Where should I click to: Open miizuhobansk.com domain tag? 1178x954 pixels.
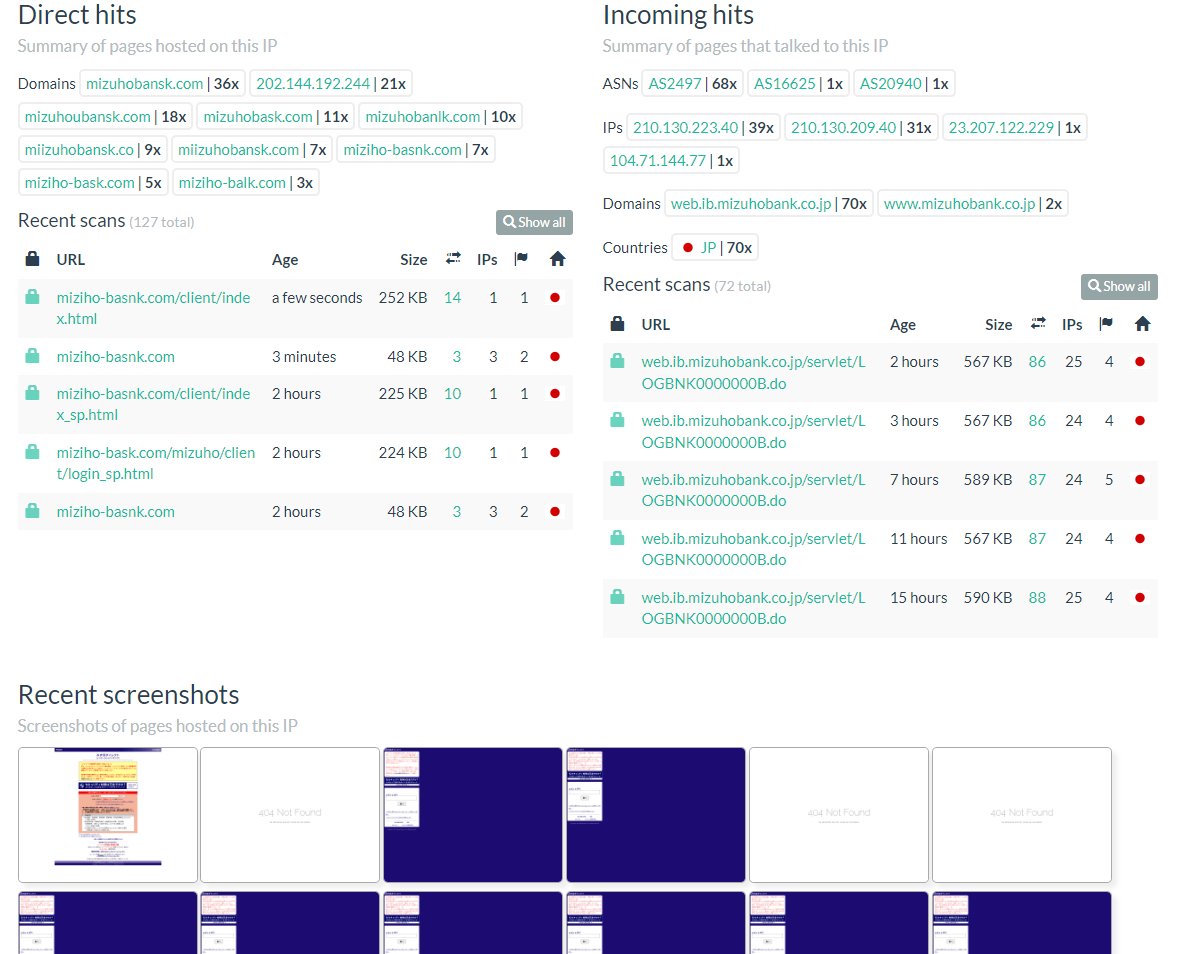tap(239, 149)
